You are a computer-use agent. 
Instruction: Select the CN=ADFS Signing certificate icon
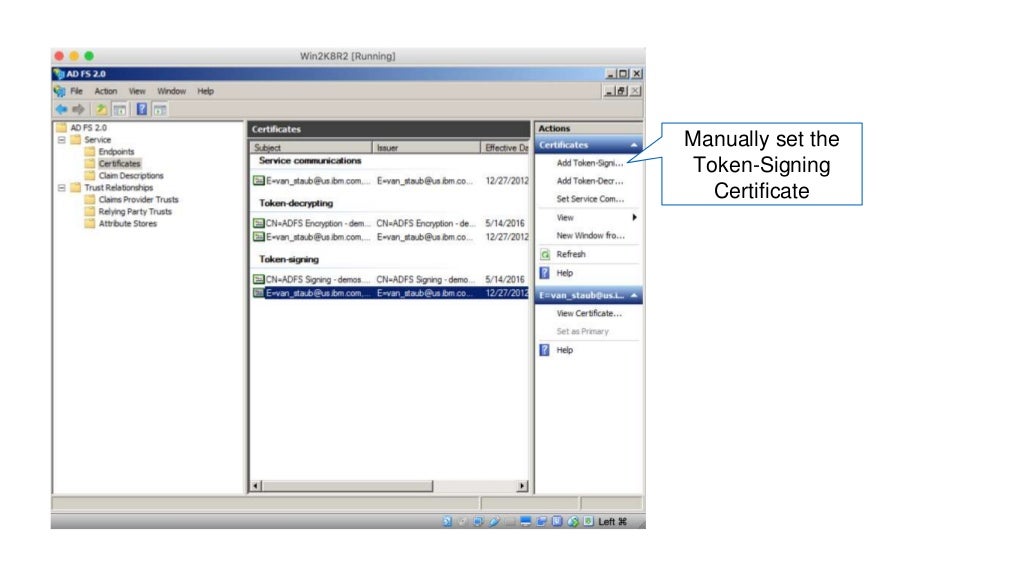click(x=259, y=279)
